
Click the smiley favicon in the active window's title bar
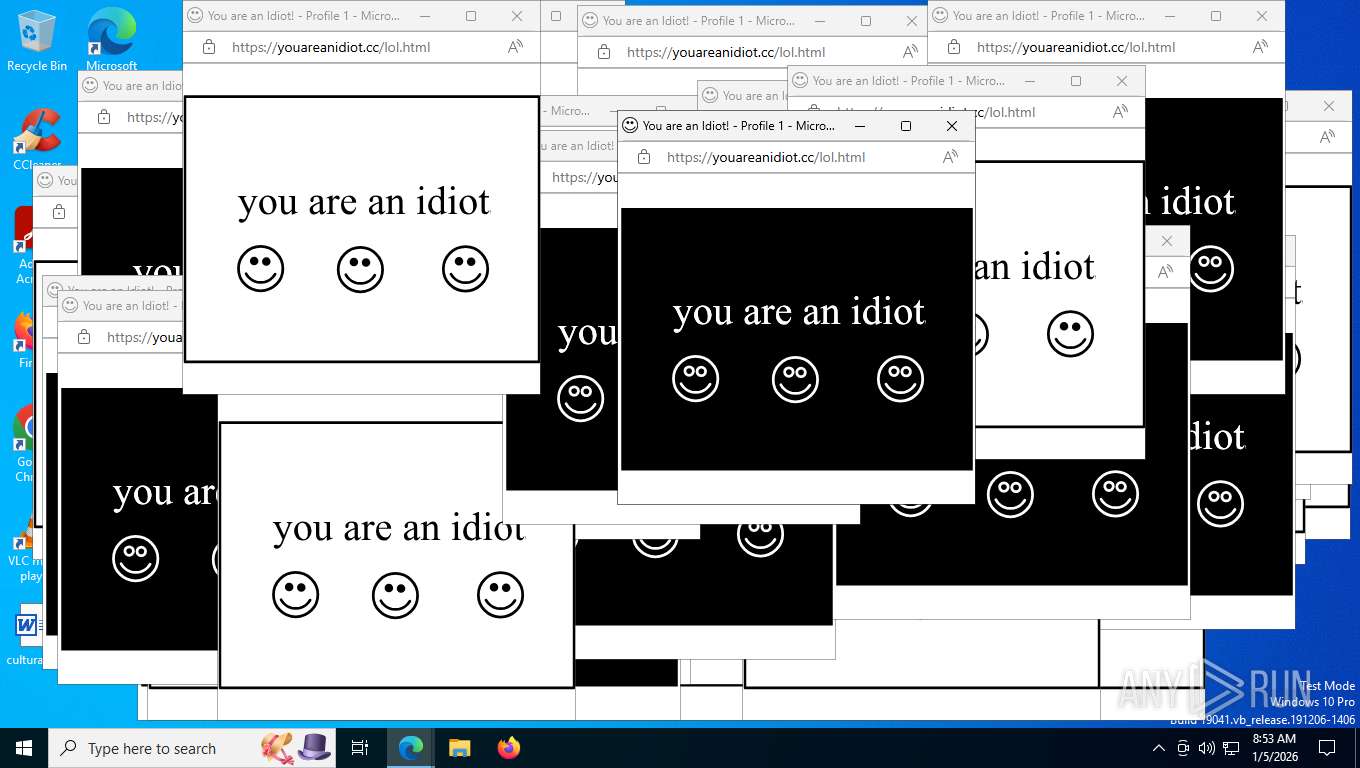point(630,125)
